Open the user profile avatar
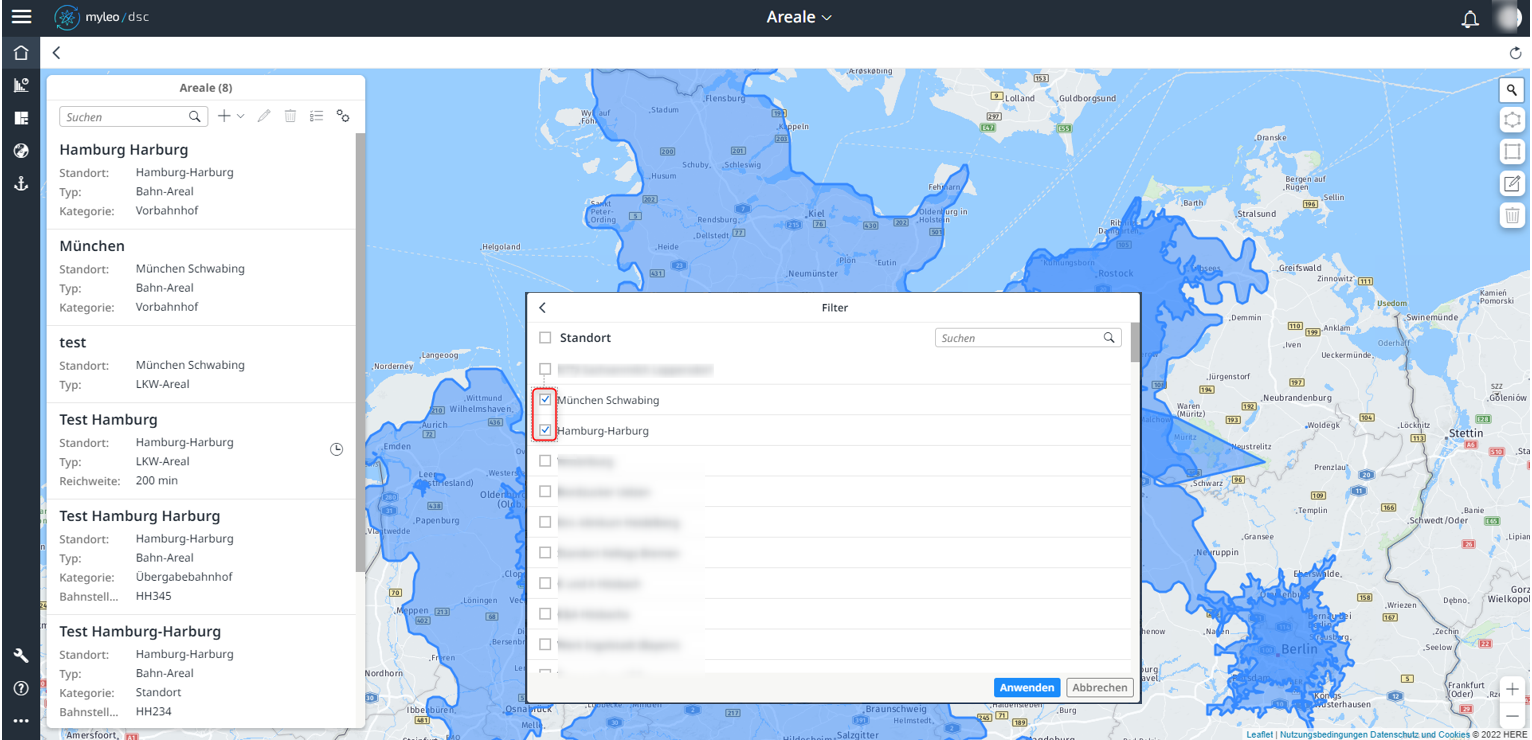The height and width of the screenshot is (740, 1532). tap(1510, 17)
